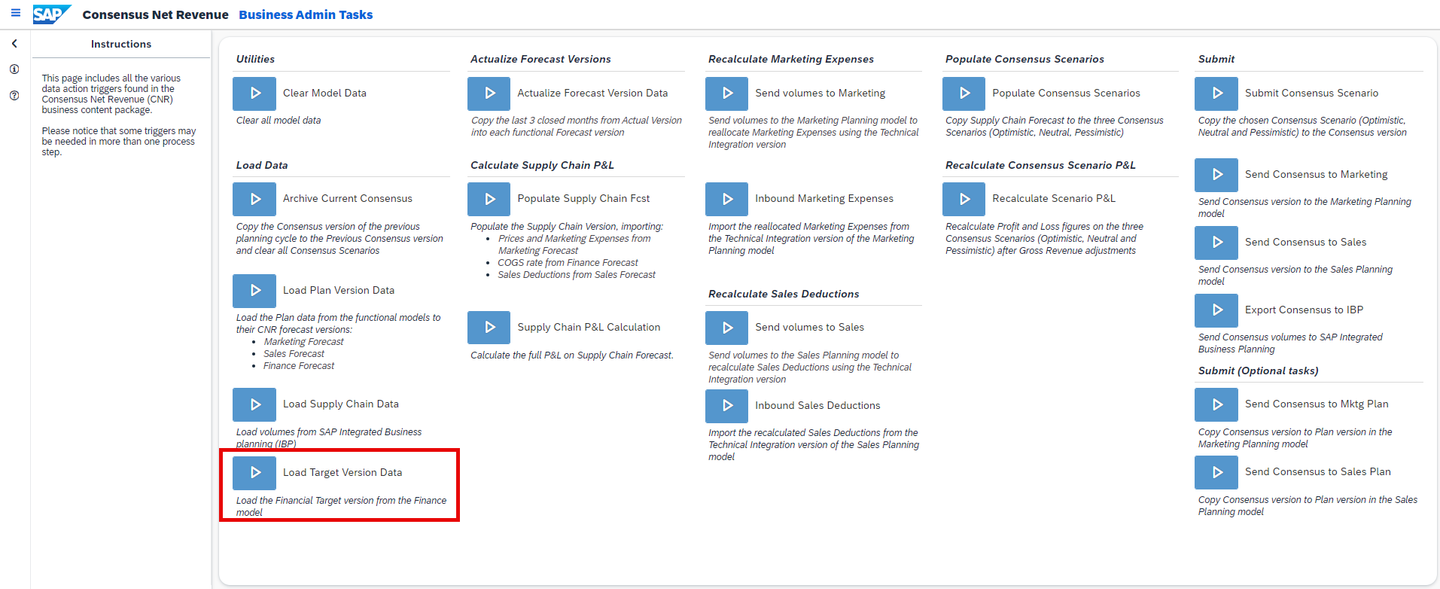
Task: Run the Inbound Marketing Expenses trigger
Action: [726, 199]
